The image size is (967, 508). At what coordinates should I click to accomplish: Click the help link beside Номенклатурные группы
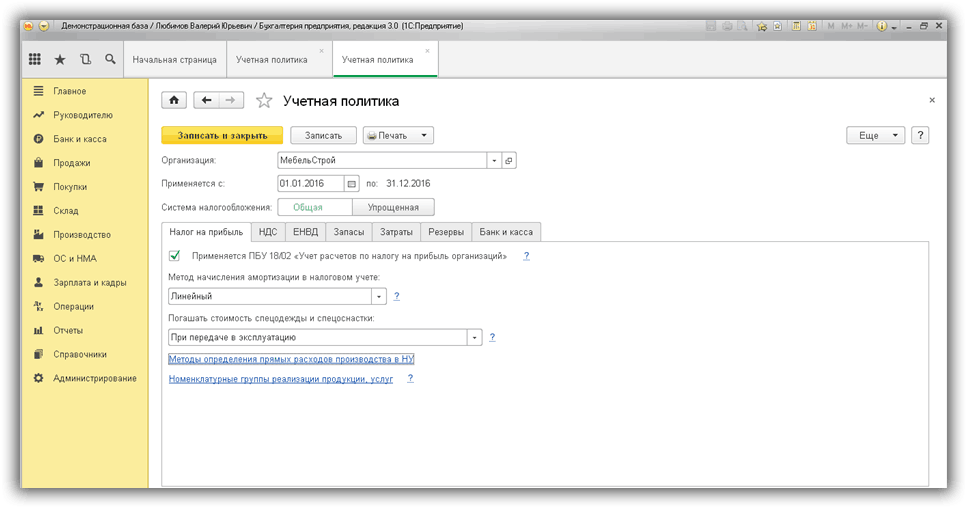tap(410, 379)
